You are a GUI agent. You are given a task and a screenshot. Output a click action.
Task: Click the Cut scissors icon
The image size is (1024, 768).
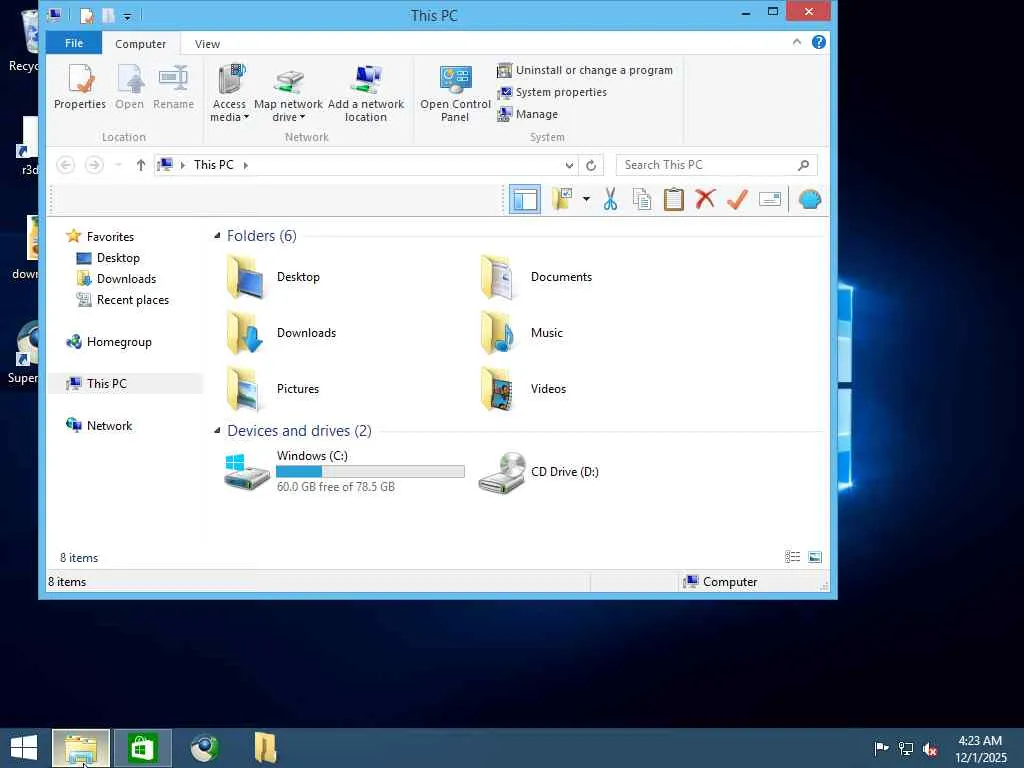[x=611, y=199]
